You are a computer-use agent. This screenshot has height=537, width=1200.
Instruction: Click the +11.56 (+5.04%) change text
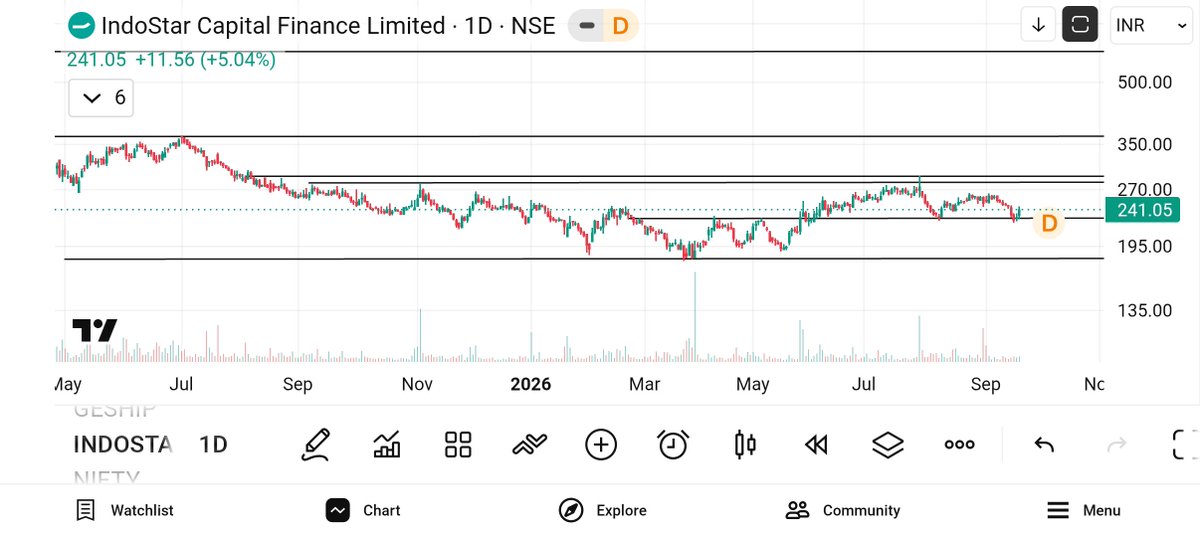(x=205, y=60)
